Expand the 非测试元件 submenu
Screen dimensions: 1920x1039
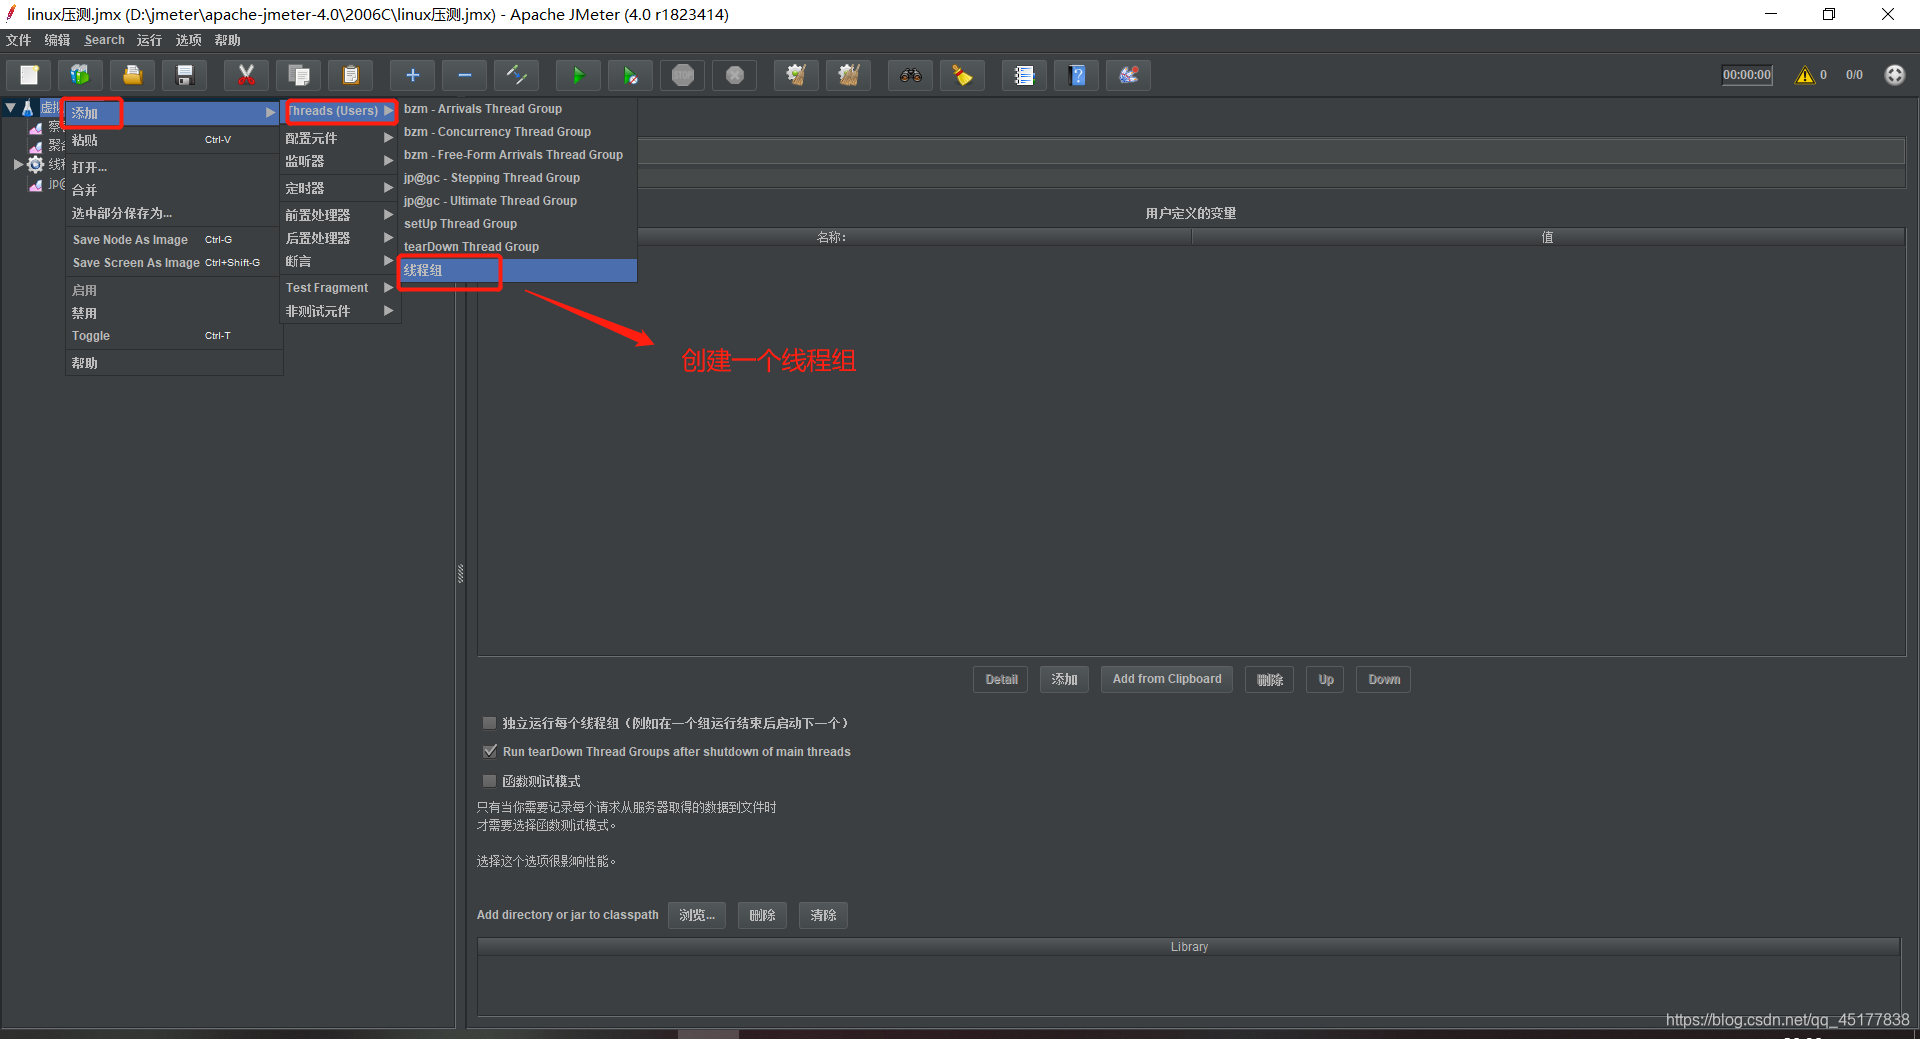point(339,311)
